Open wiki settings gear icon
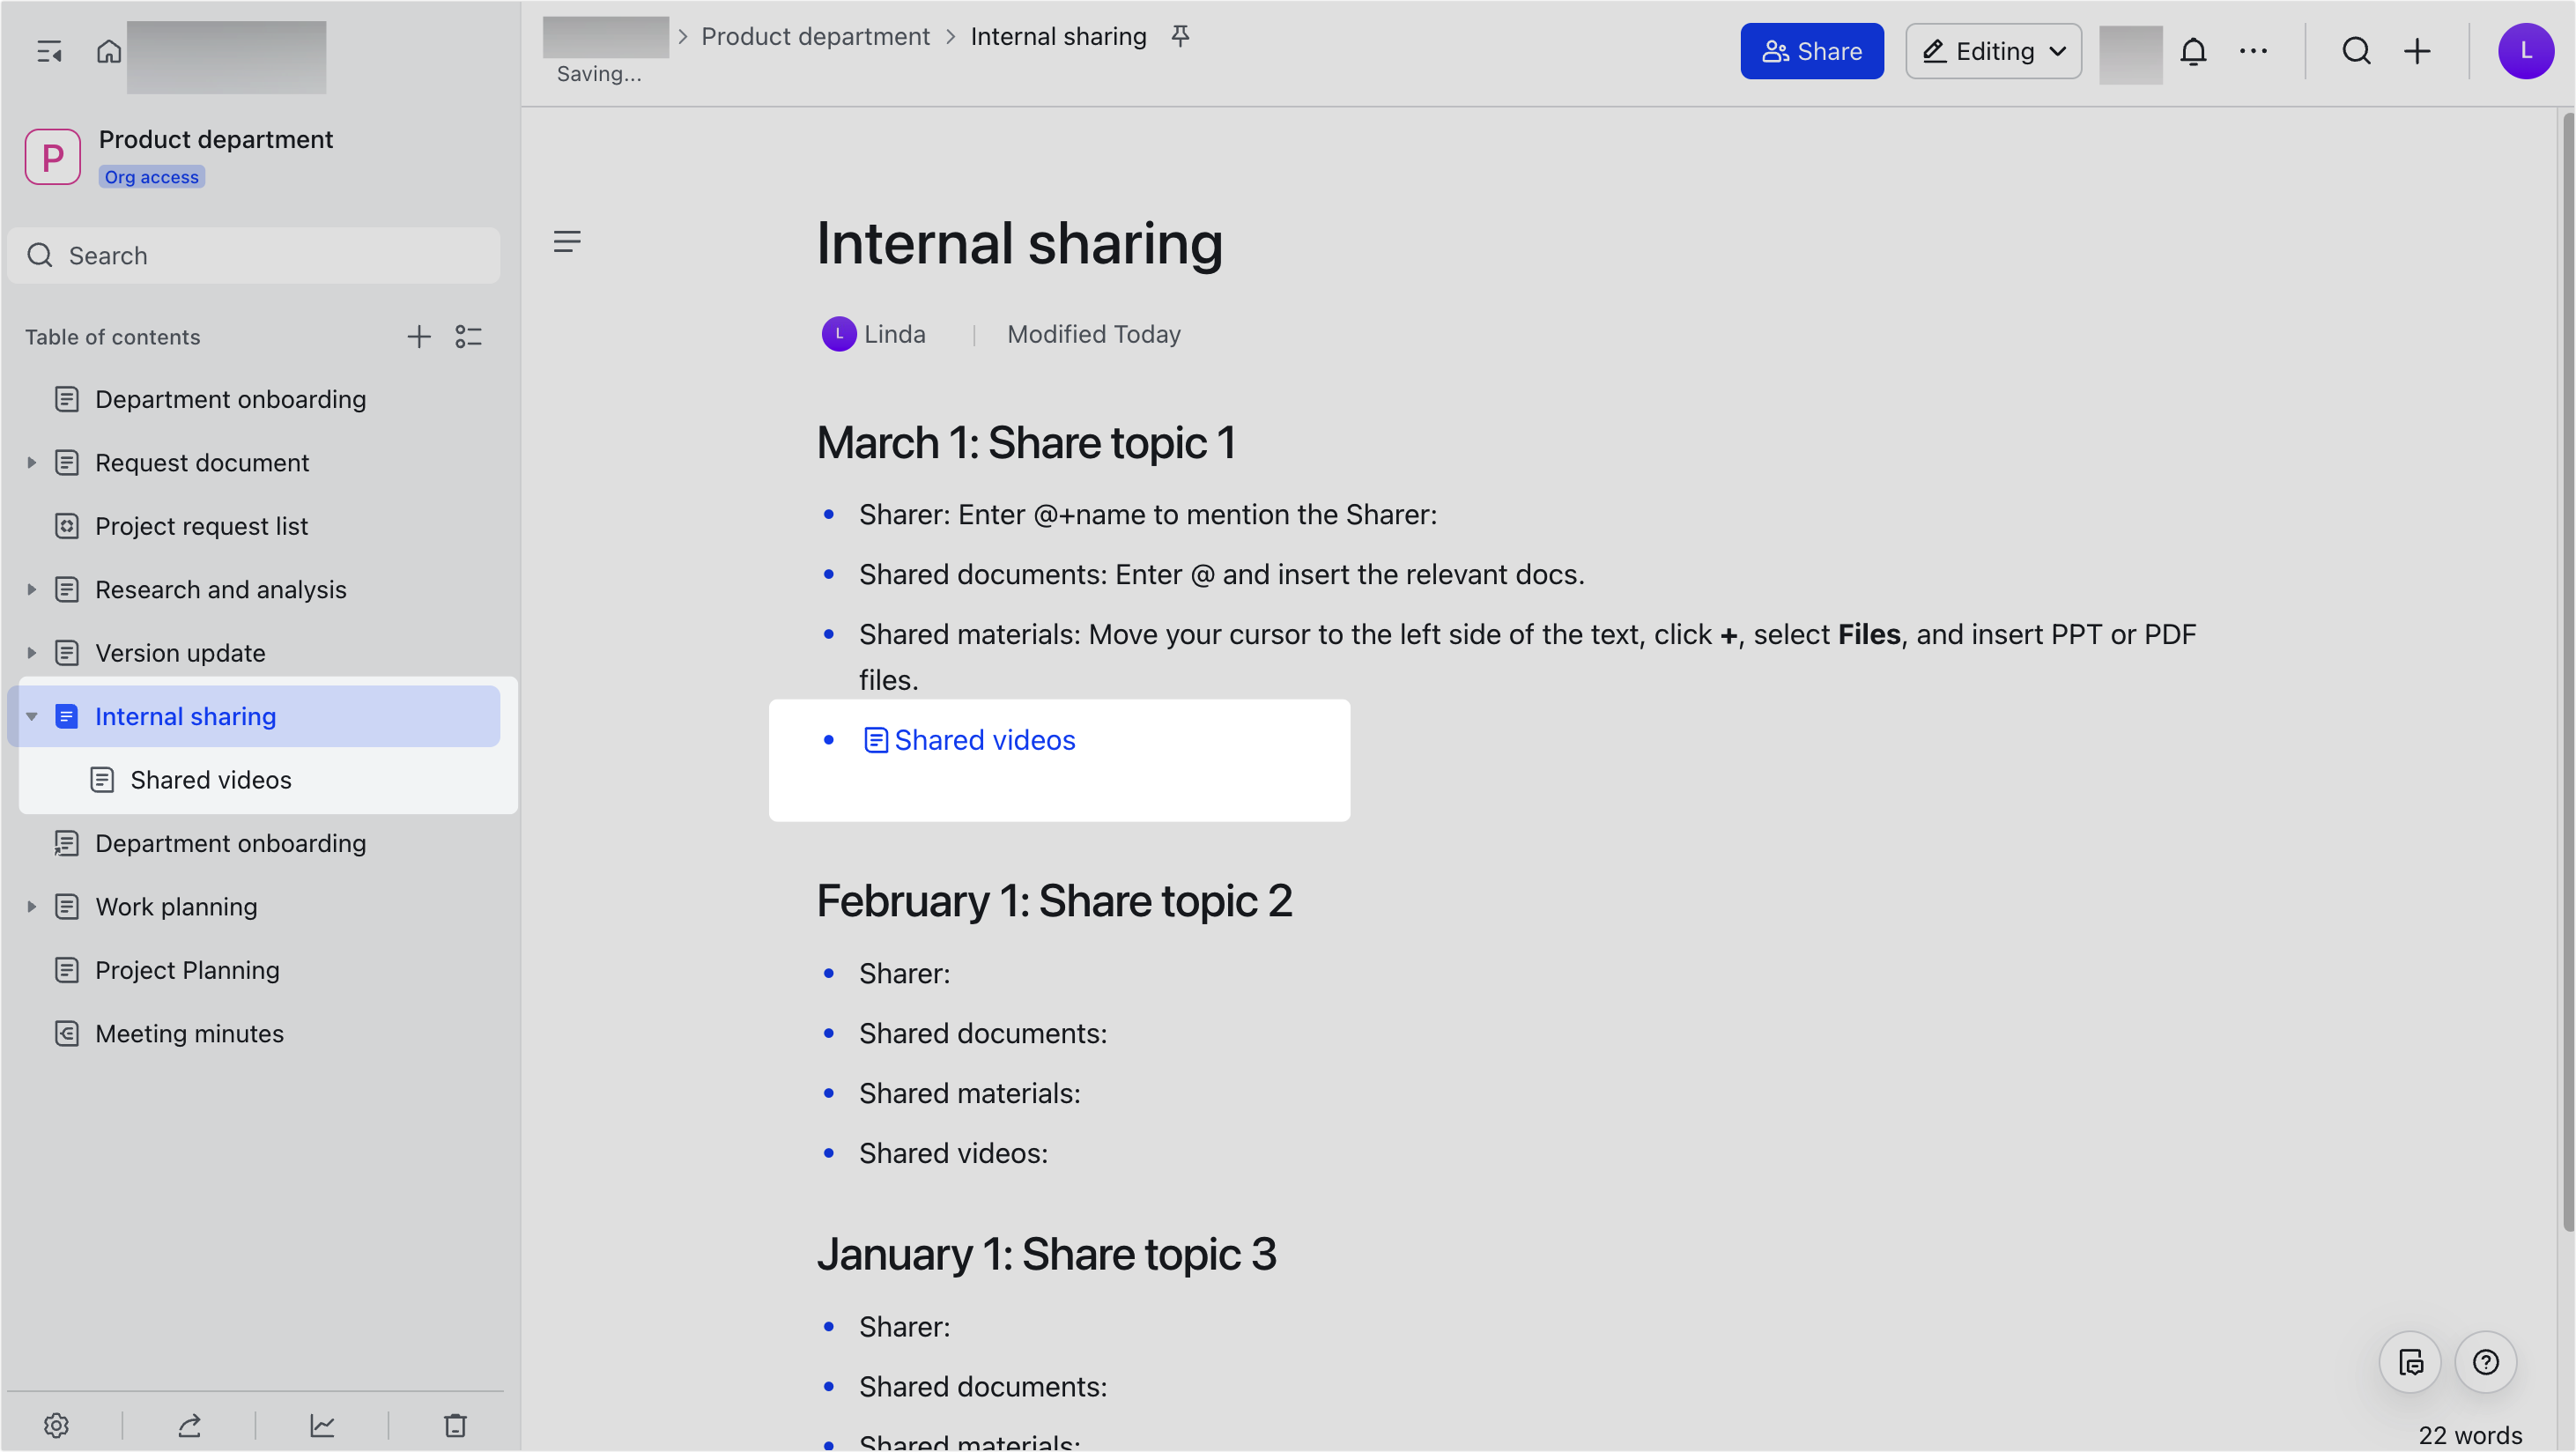The height and width of the screenshot is (1452, 2576). point(56,1425)
